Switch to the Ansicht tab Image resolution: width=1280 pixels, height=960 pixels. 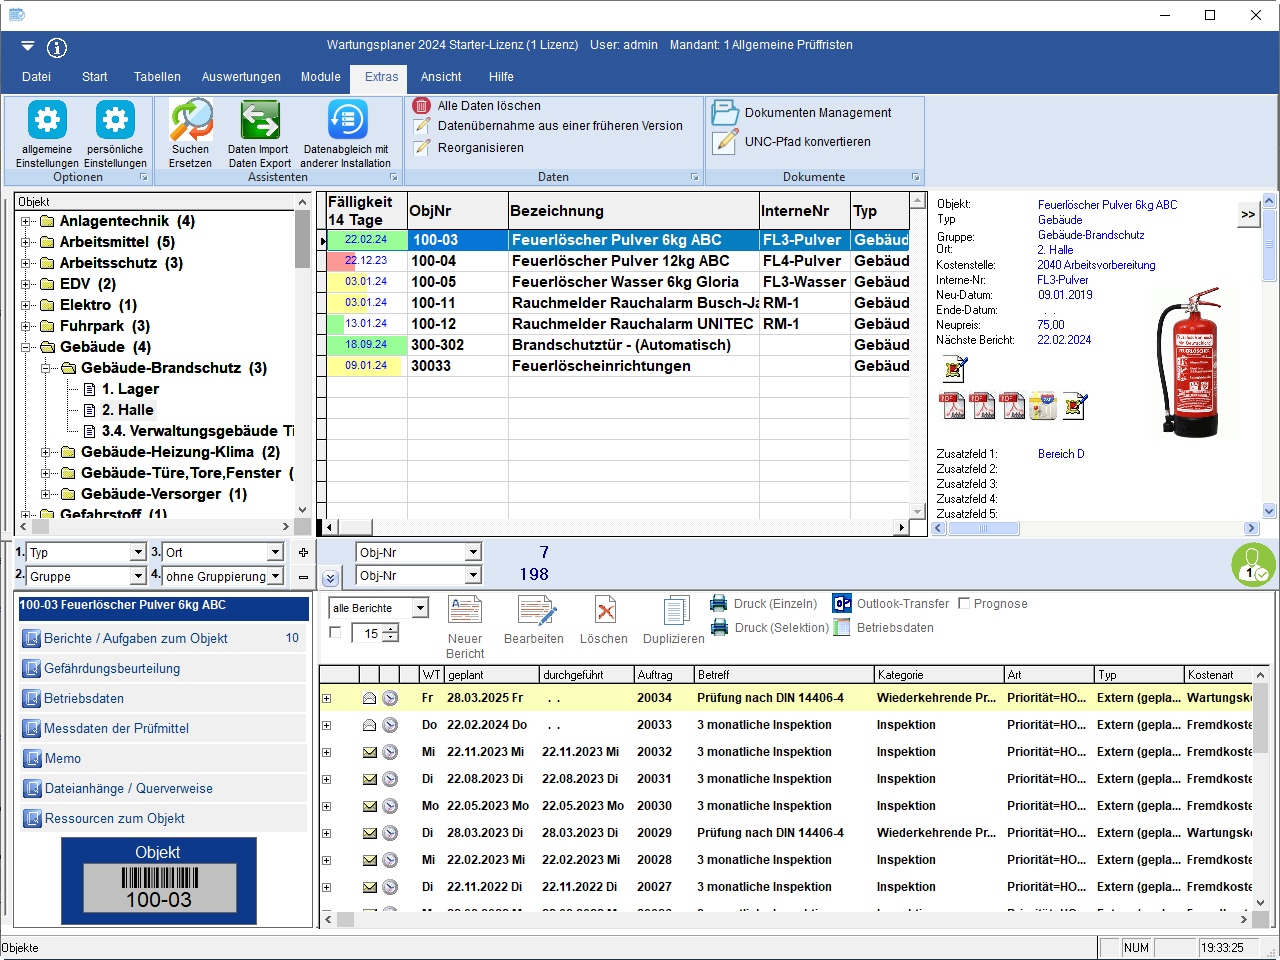pos(441,77)
